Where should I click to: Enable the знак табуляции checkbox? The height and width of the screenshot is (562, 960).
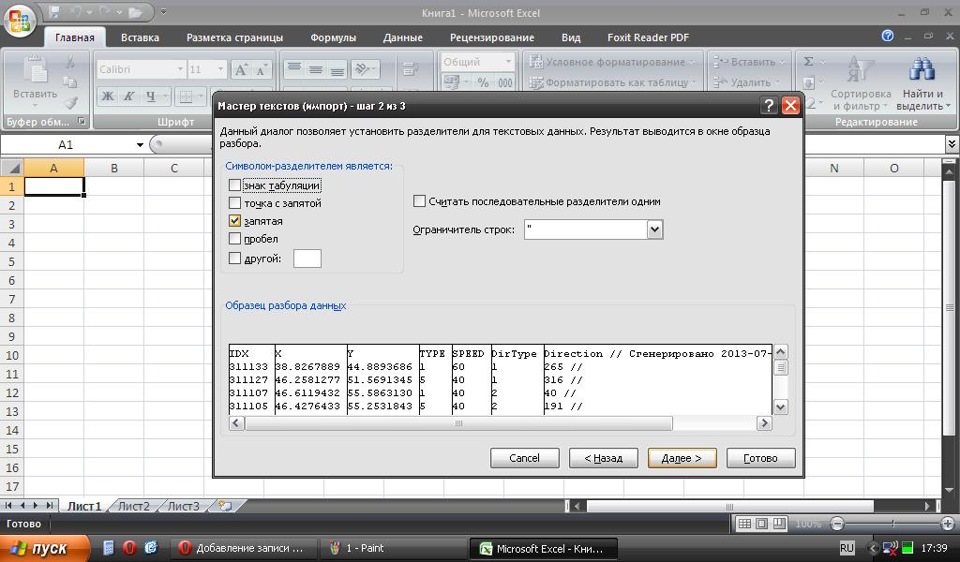[x=234, y=185]
